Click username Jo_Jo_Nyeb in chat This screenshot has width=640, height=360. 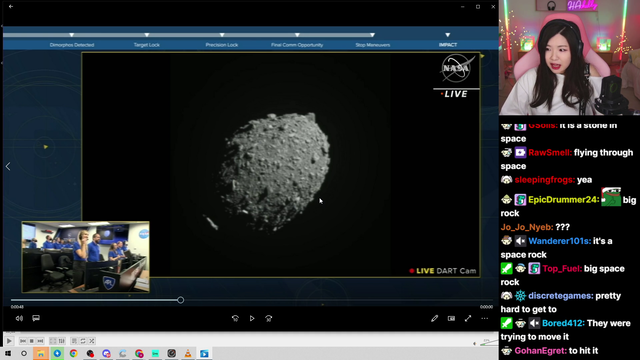(x=527, y=227)
